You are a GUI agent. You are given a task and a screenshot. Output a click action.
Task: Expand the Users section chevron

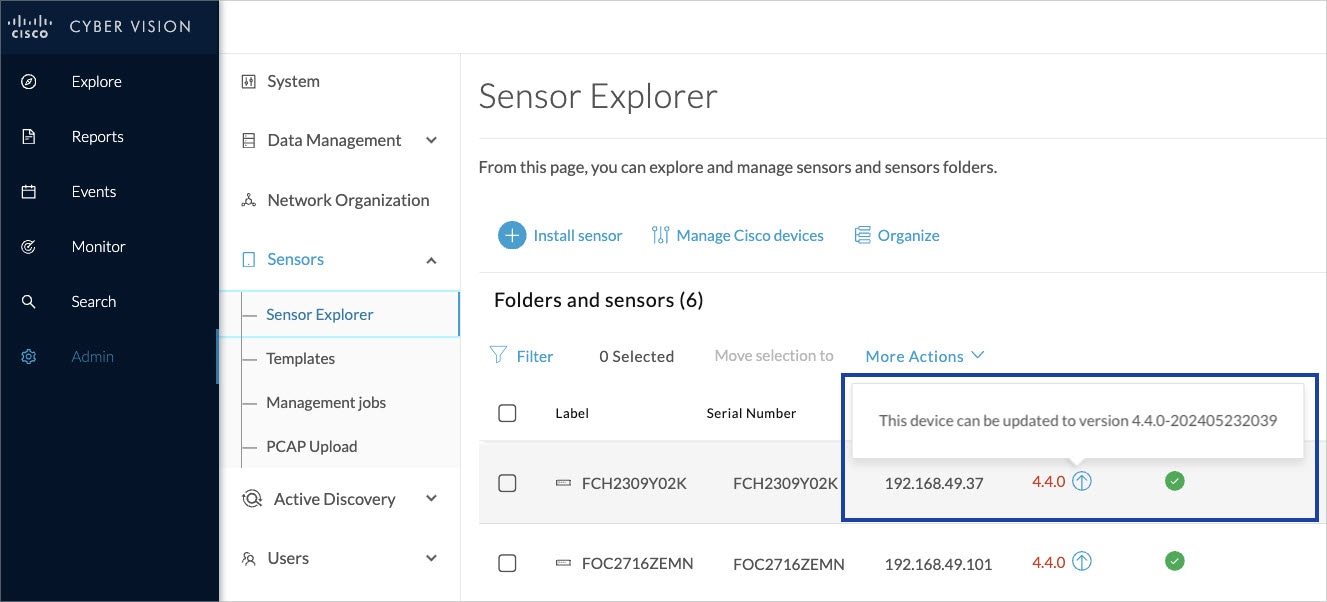click(x=431, y=559)
